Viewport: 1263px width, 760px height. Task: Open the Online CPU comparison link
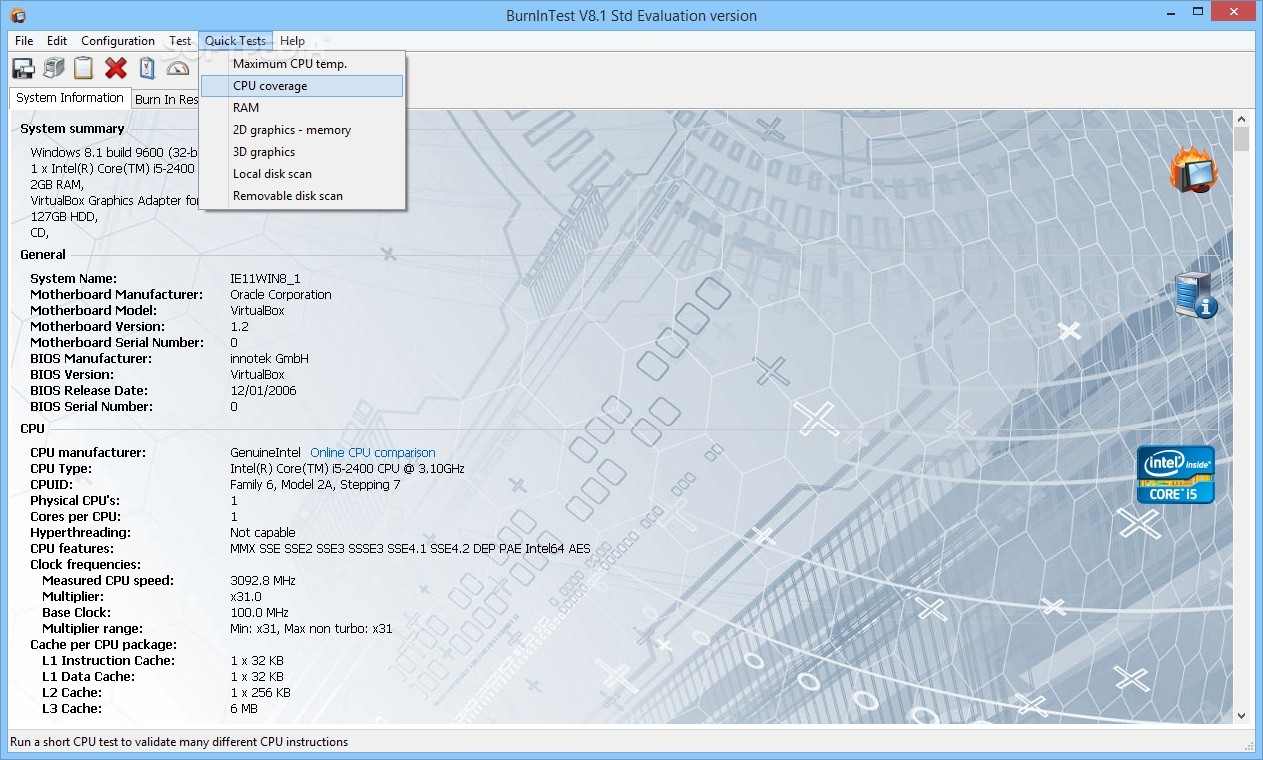point(373,453)
